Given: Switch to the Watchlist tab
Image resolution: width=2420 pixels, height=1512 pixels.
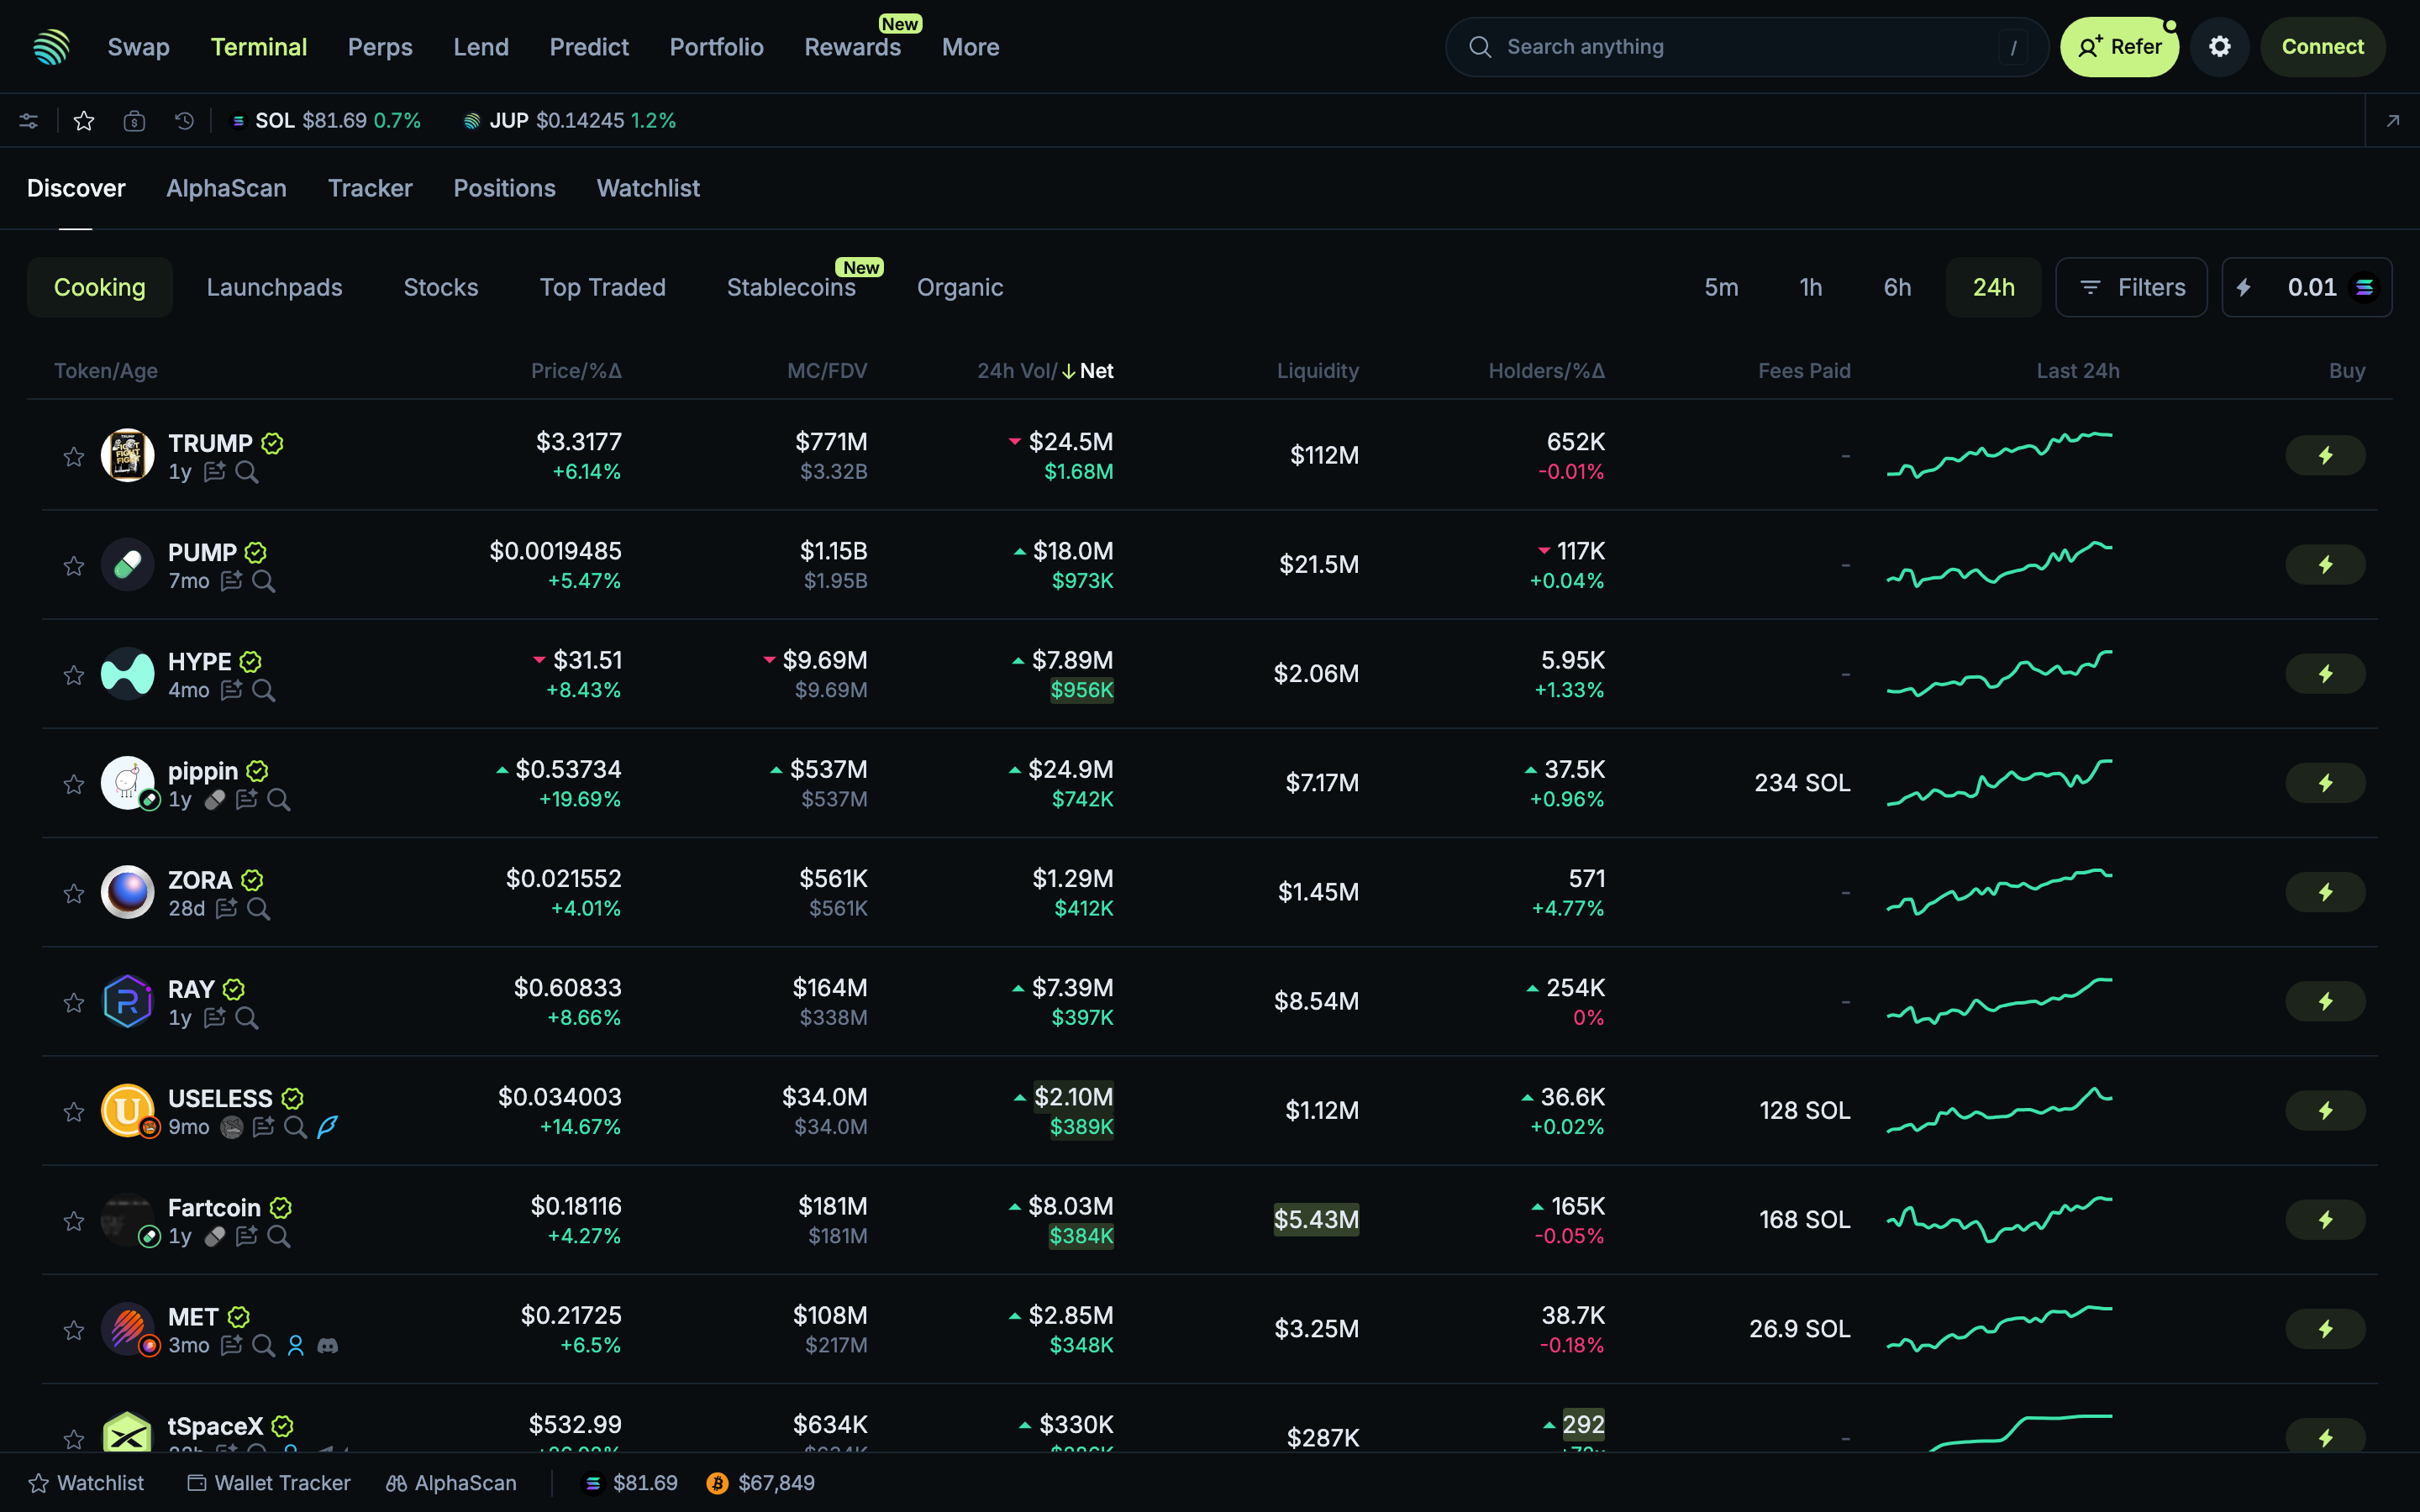Looking at the screenshot, I should pyautogui.click(x=647, y=188).
